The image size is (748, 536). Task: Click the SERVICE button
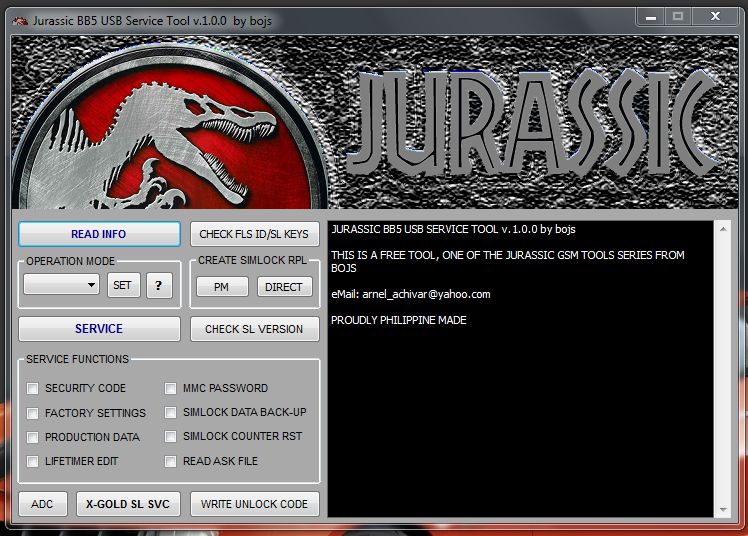[99, 329]
